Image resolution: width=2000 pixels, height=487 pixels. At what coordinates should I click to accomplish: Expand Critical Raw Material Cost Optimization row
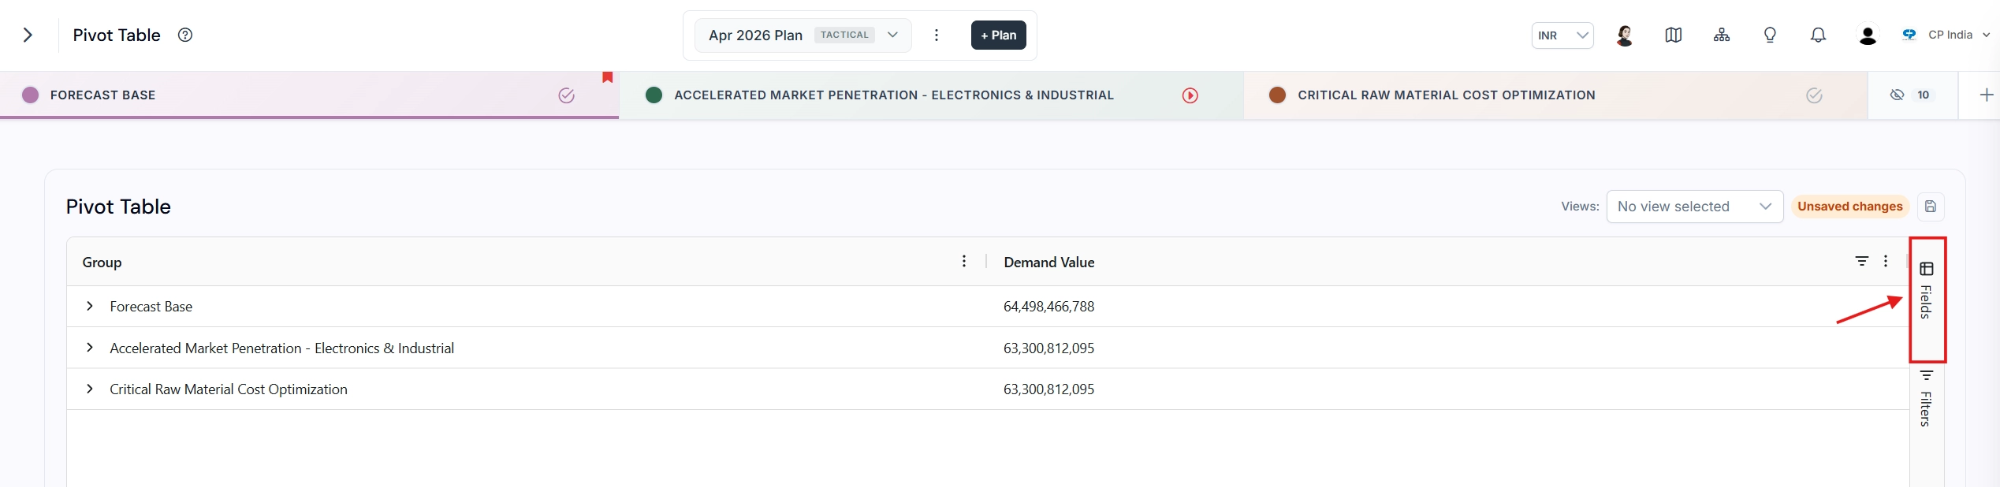90,389
